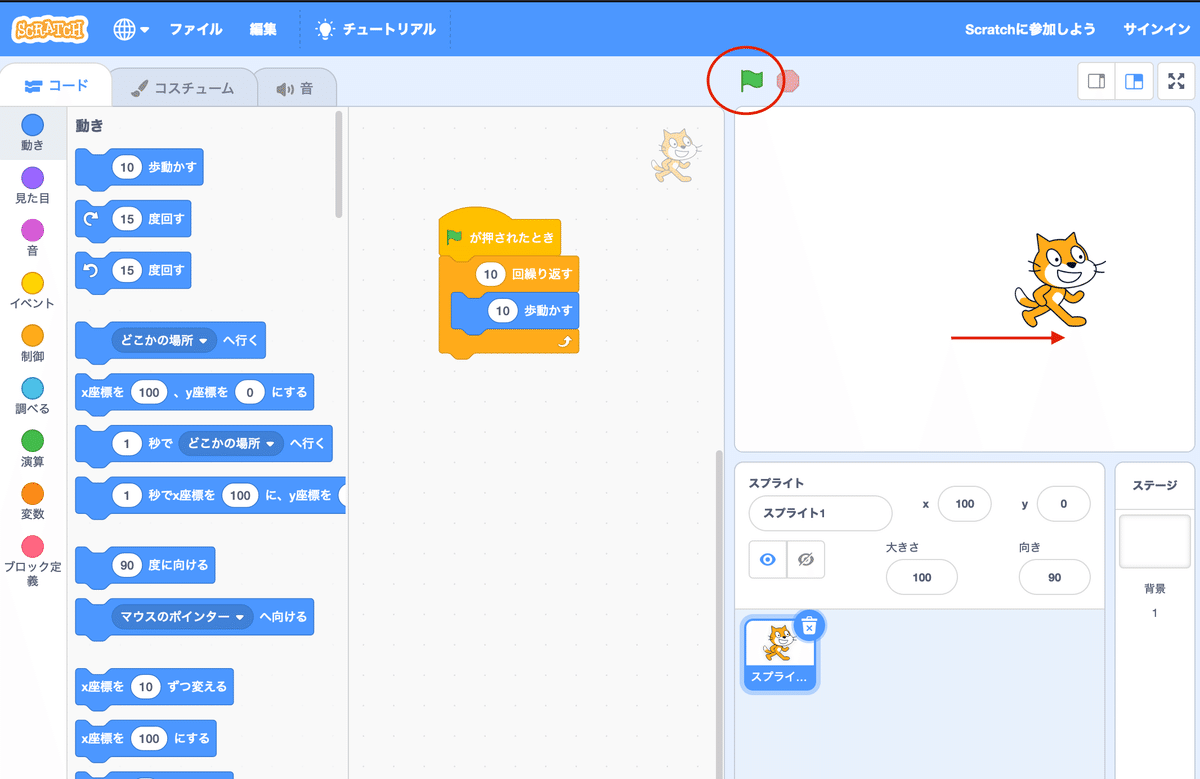Screen dimensions: 1200x779
Task: Click the サインイン link
Action: tap(1156, 29)
